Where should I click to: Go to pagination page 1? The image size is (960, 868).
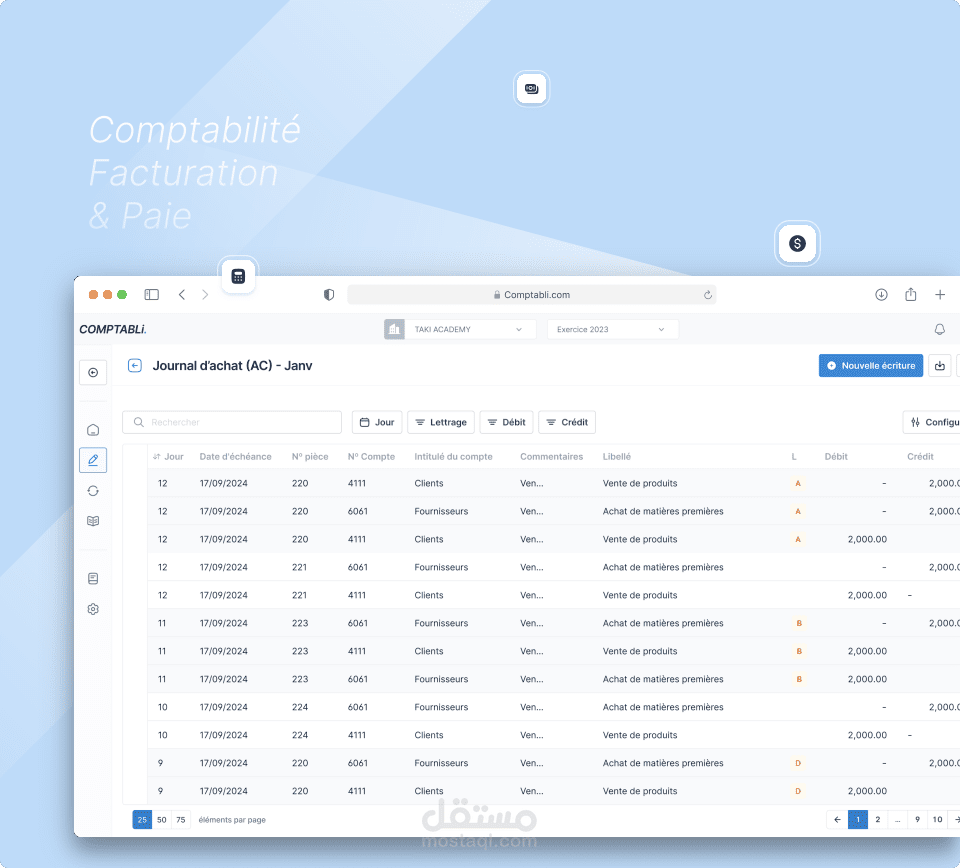pos(858,820)
